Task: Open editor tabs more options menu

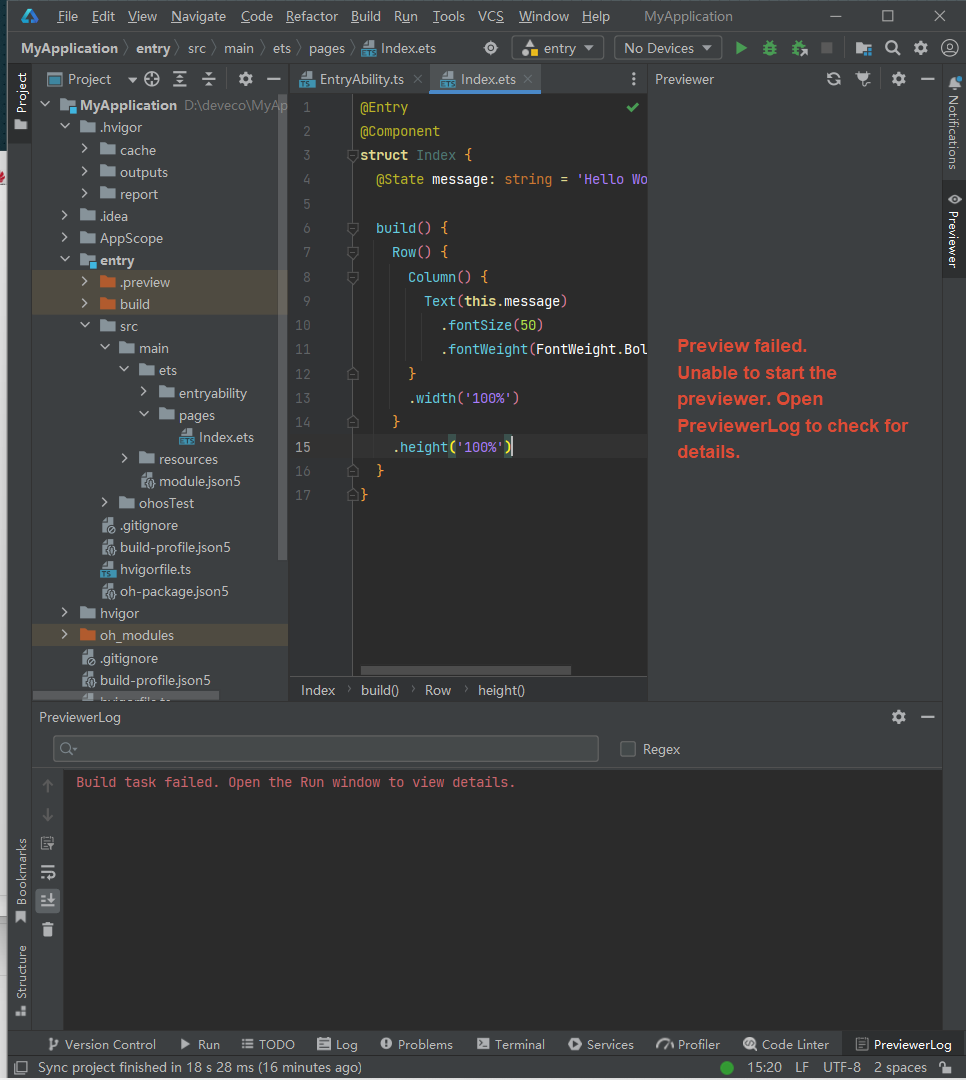Action: [633, 79]
